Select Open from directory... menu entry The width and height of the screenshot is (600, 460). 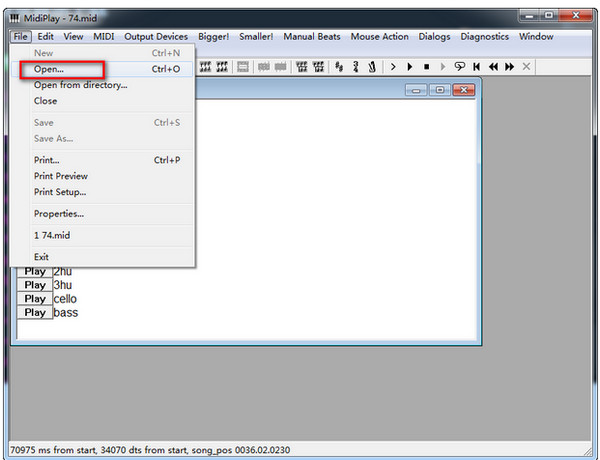pyautogui.click(x=80, y=85)
